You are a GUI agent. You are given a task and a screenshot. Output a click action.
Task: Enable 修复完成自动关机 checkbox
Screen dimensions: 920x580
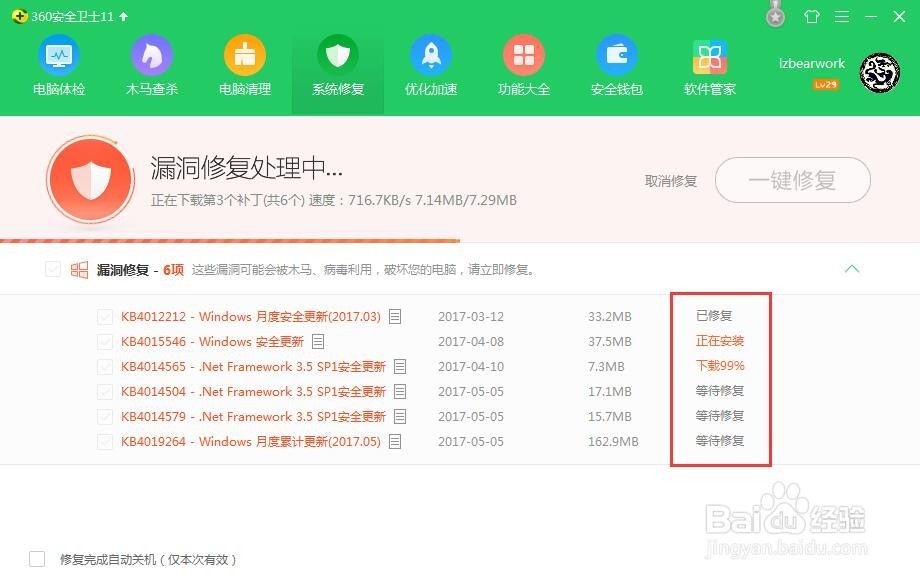pyautogui.click(x=37, y=559)
